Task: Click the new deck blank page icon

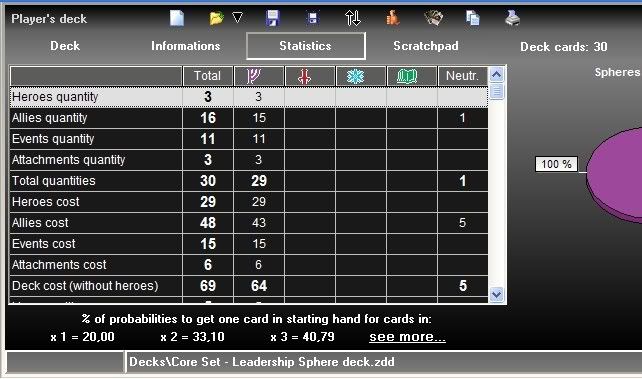Action: (x=177, y=18)
